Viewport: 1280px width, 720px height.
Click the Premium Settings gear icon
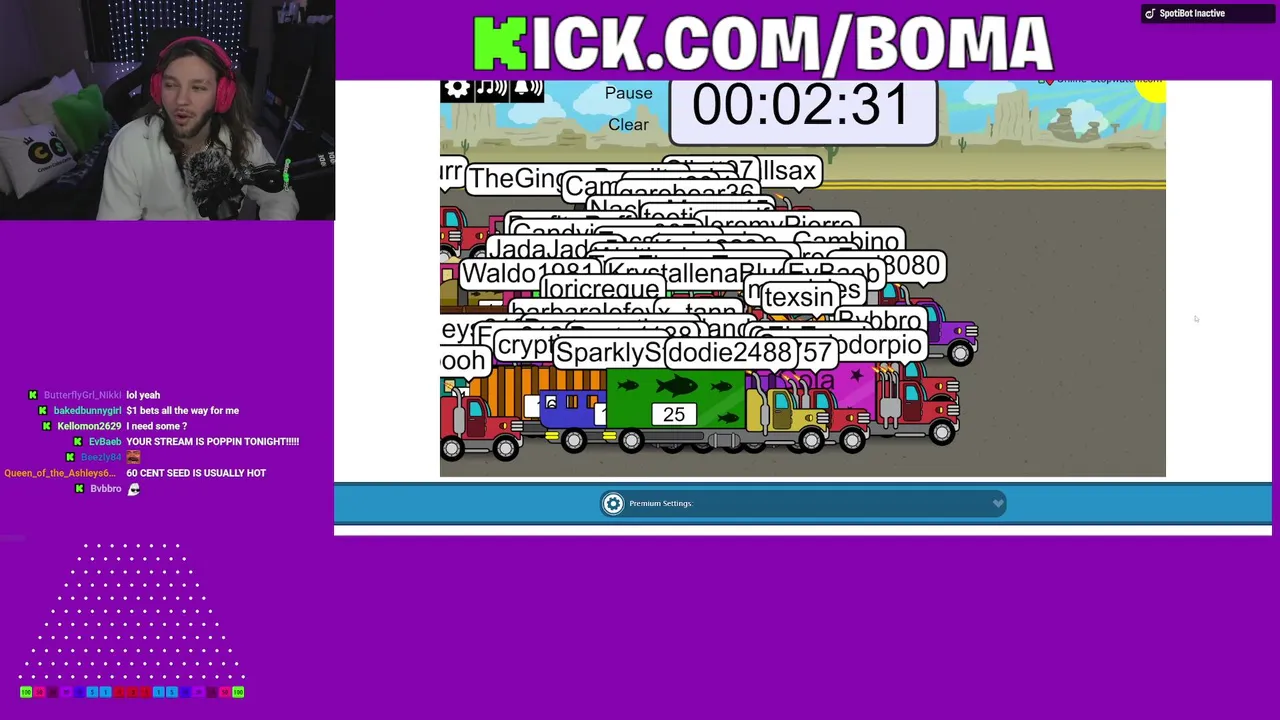(613, 503)
